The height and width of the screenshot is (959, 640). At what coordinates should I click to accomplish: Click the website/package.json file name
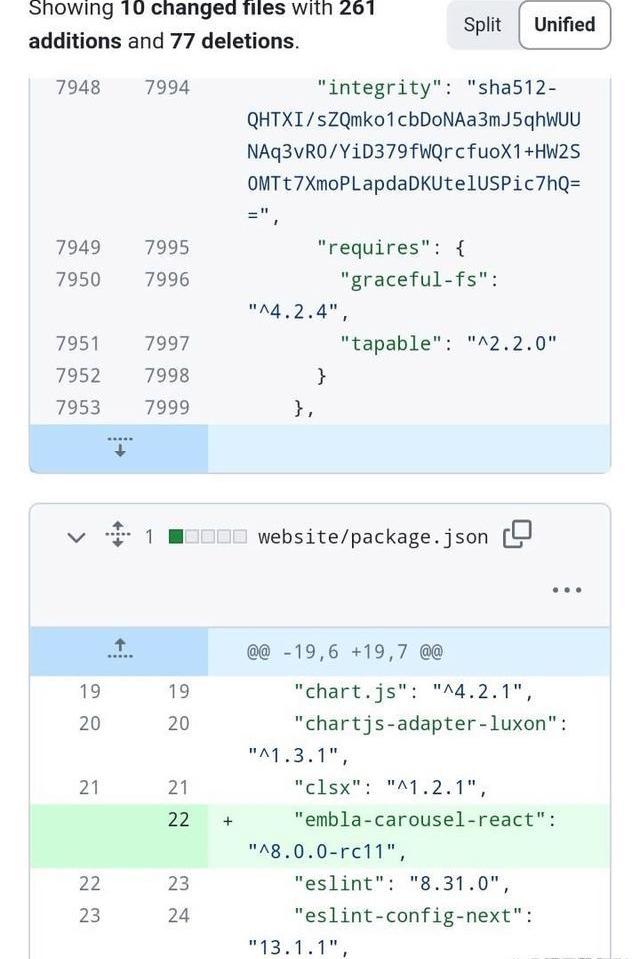373,537
